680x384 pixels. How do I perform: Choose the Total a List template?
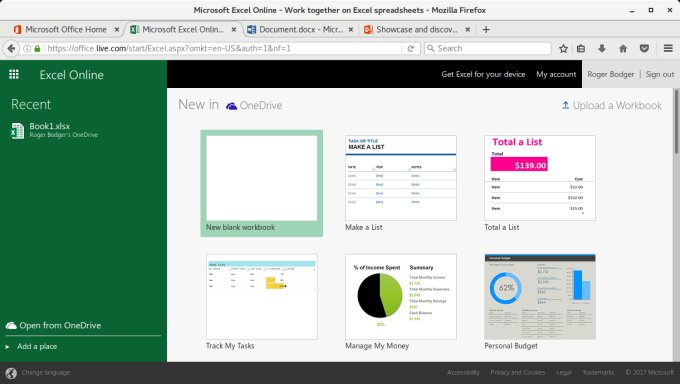(x=540, y=178)
